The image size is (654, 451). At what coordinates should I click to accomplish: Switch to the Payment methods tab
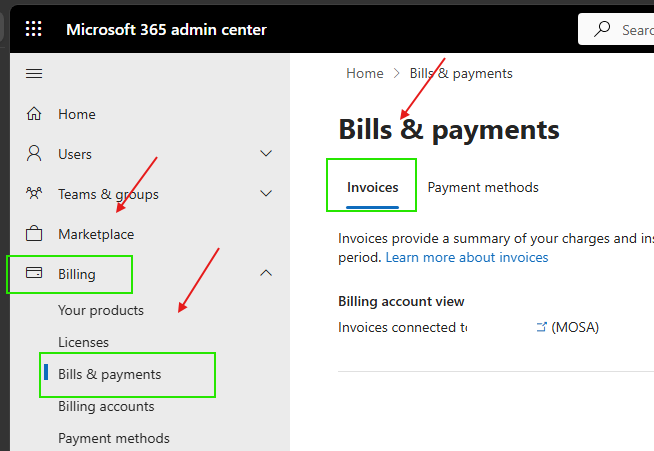[483, 187]
